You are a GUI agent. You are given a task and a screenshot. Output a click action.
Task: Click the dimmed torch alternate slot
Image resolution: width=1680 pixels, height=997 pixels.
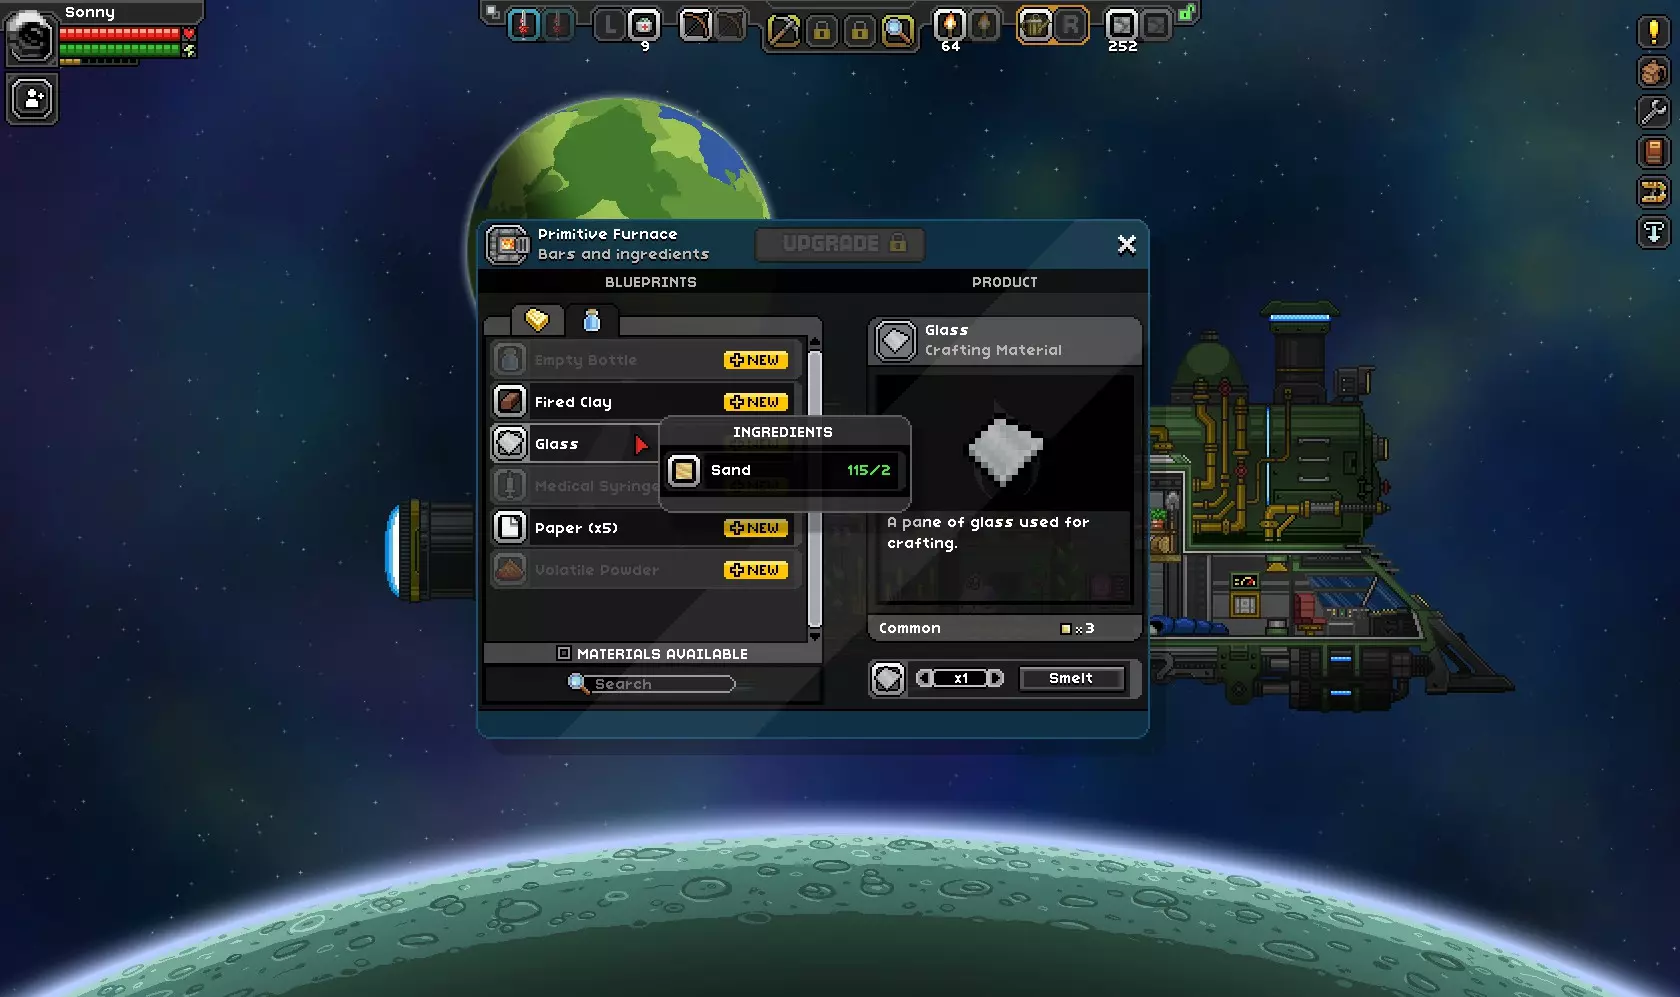click(985, 25)
